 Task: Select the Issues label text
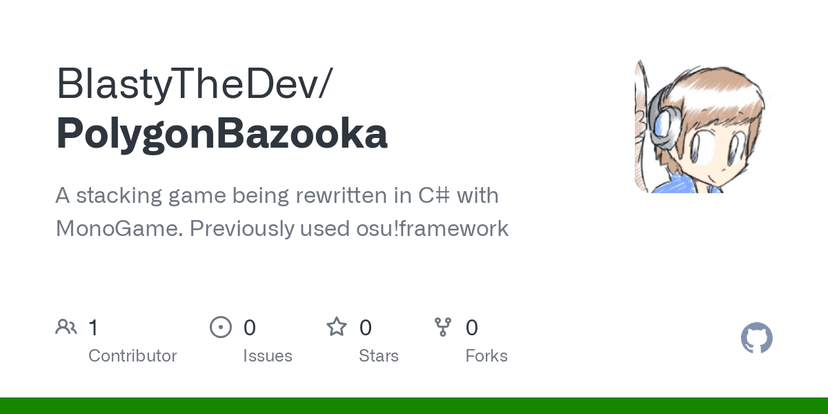pos(267,356)
